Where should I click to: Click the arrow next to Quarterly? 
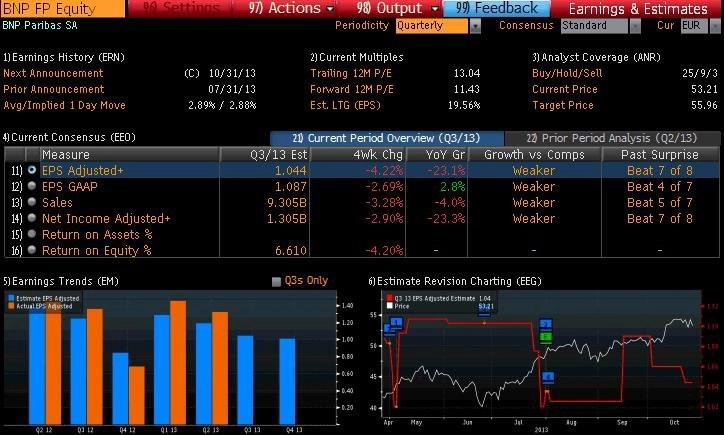(475, 26)
